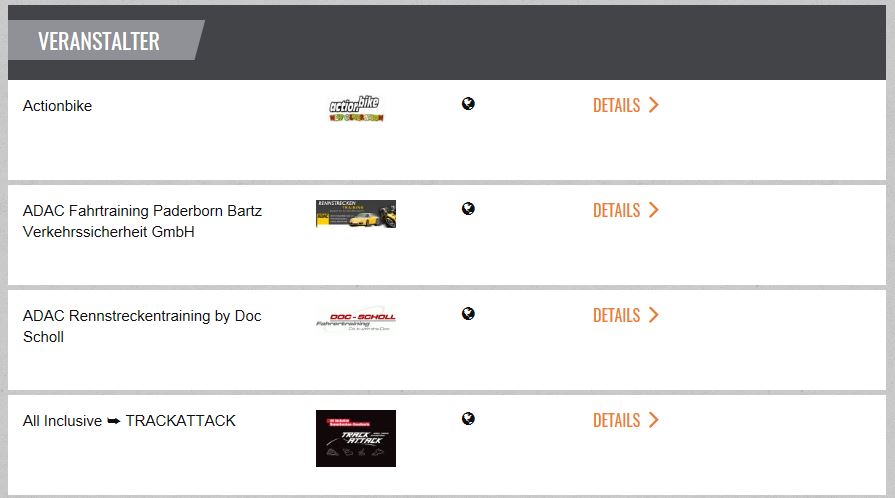Click the Actionbike logo image
Screen dimensions: 895x498
coord(356,108)
